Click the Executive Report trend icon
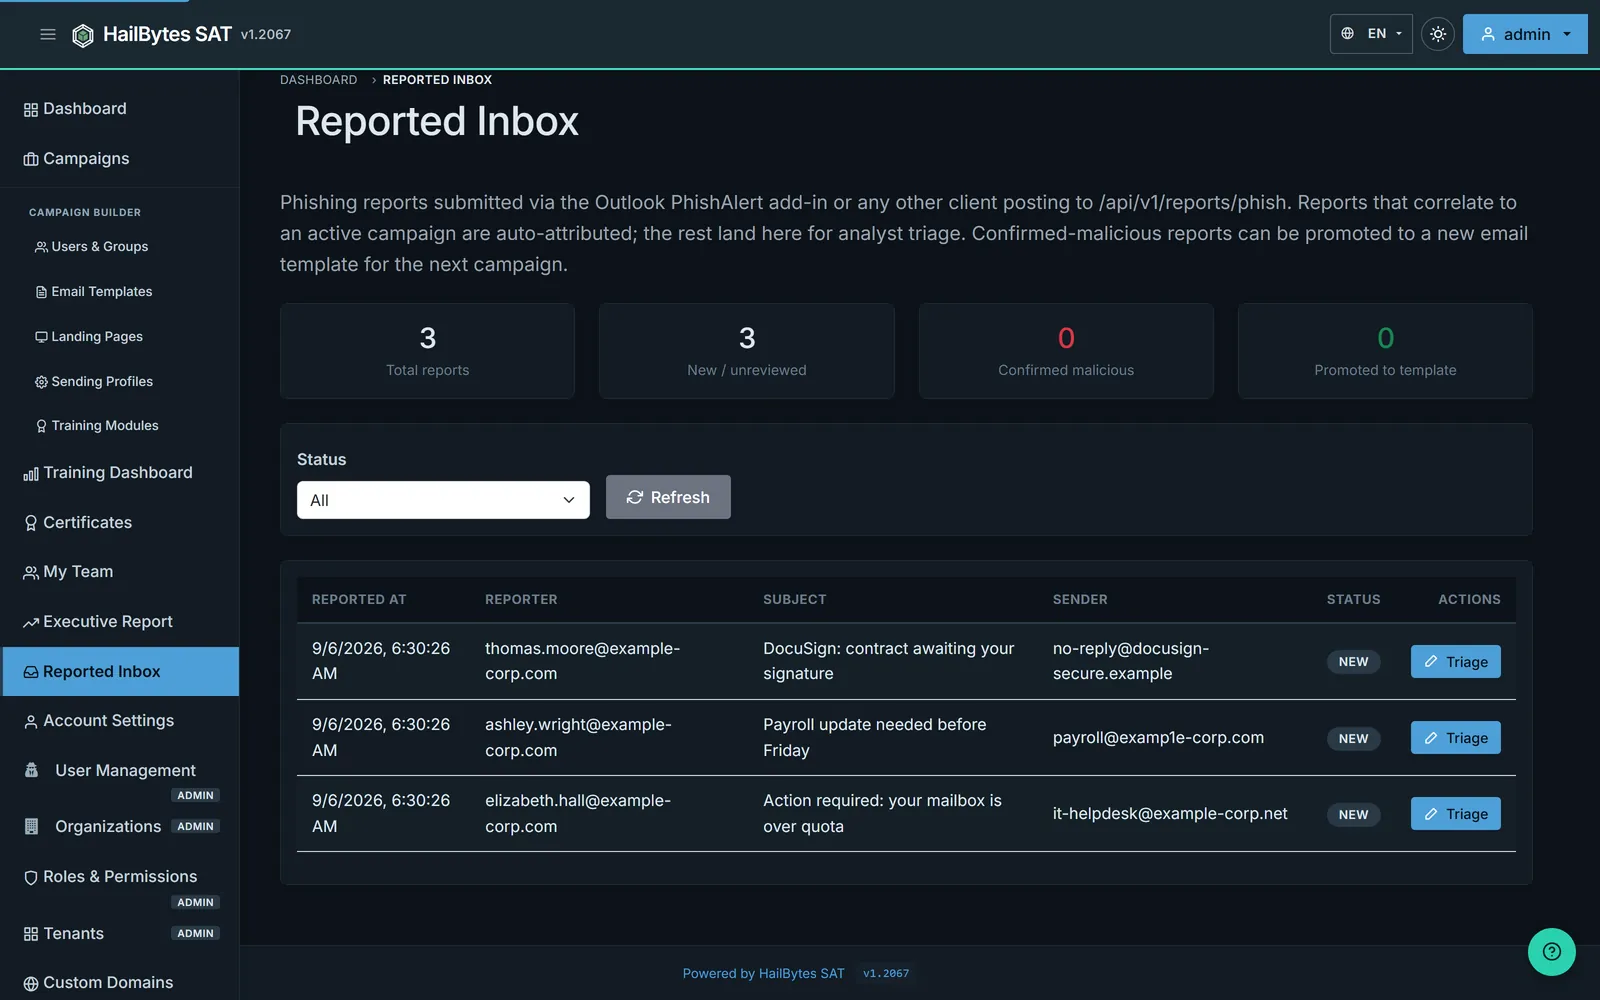 [31, 623]
